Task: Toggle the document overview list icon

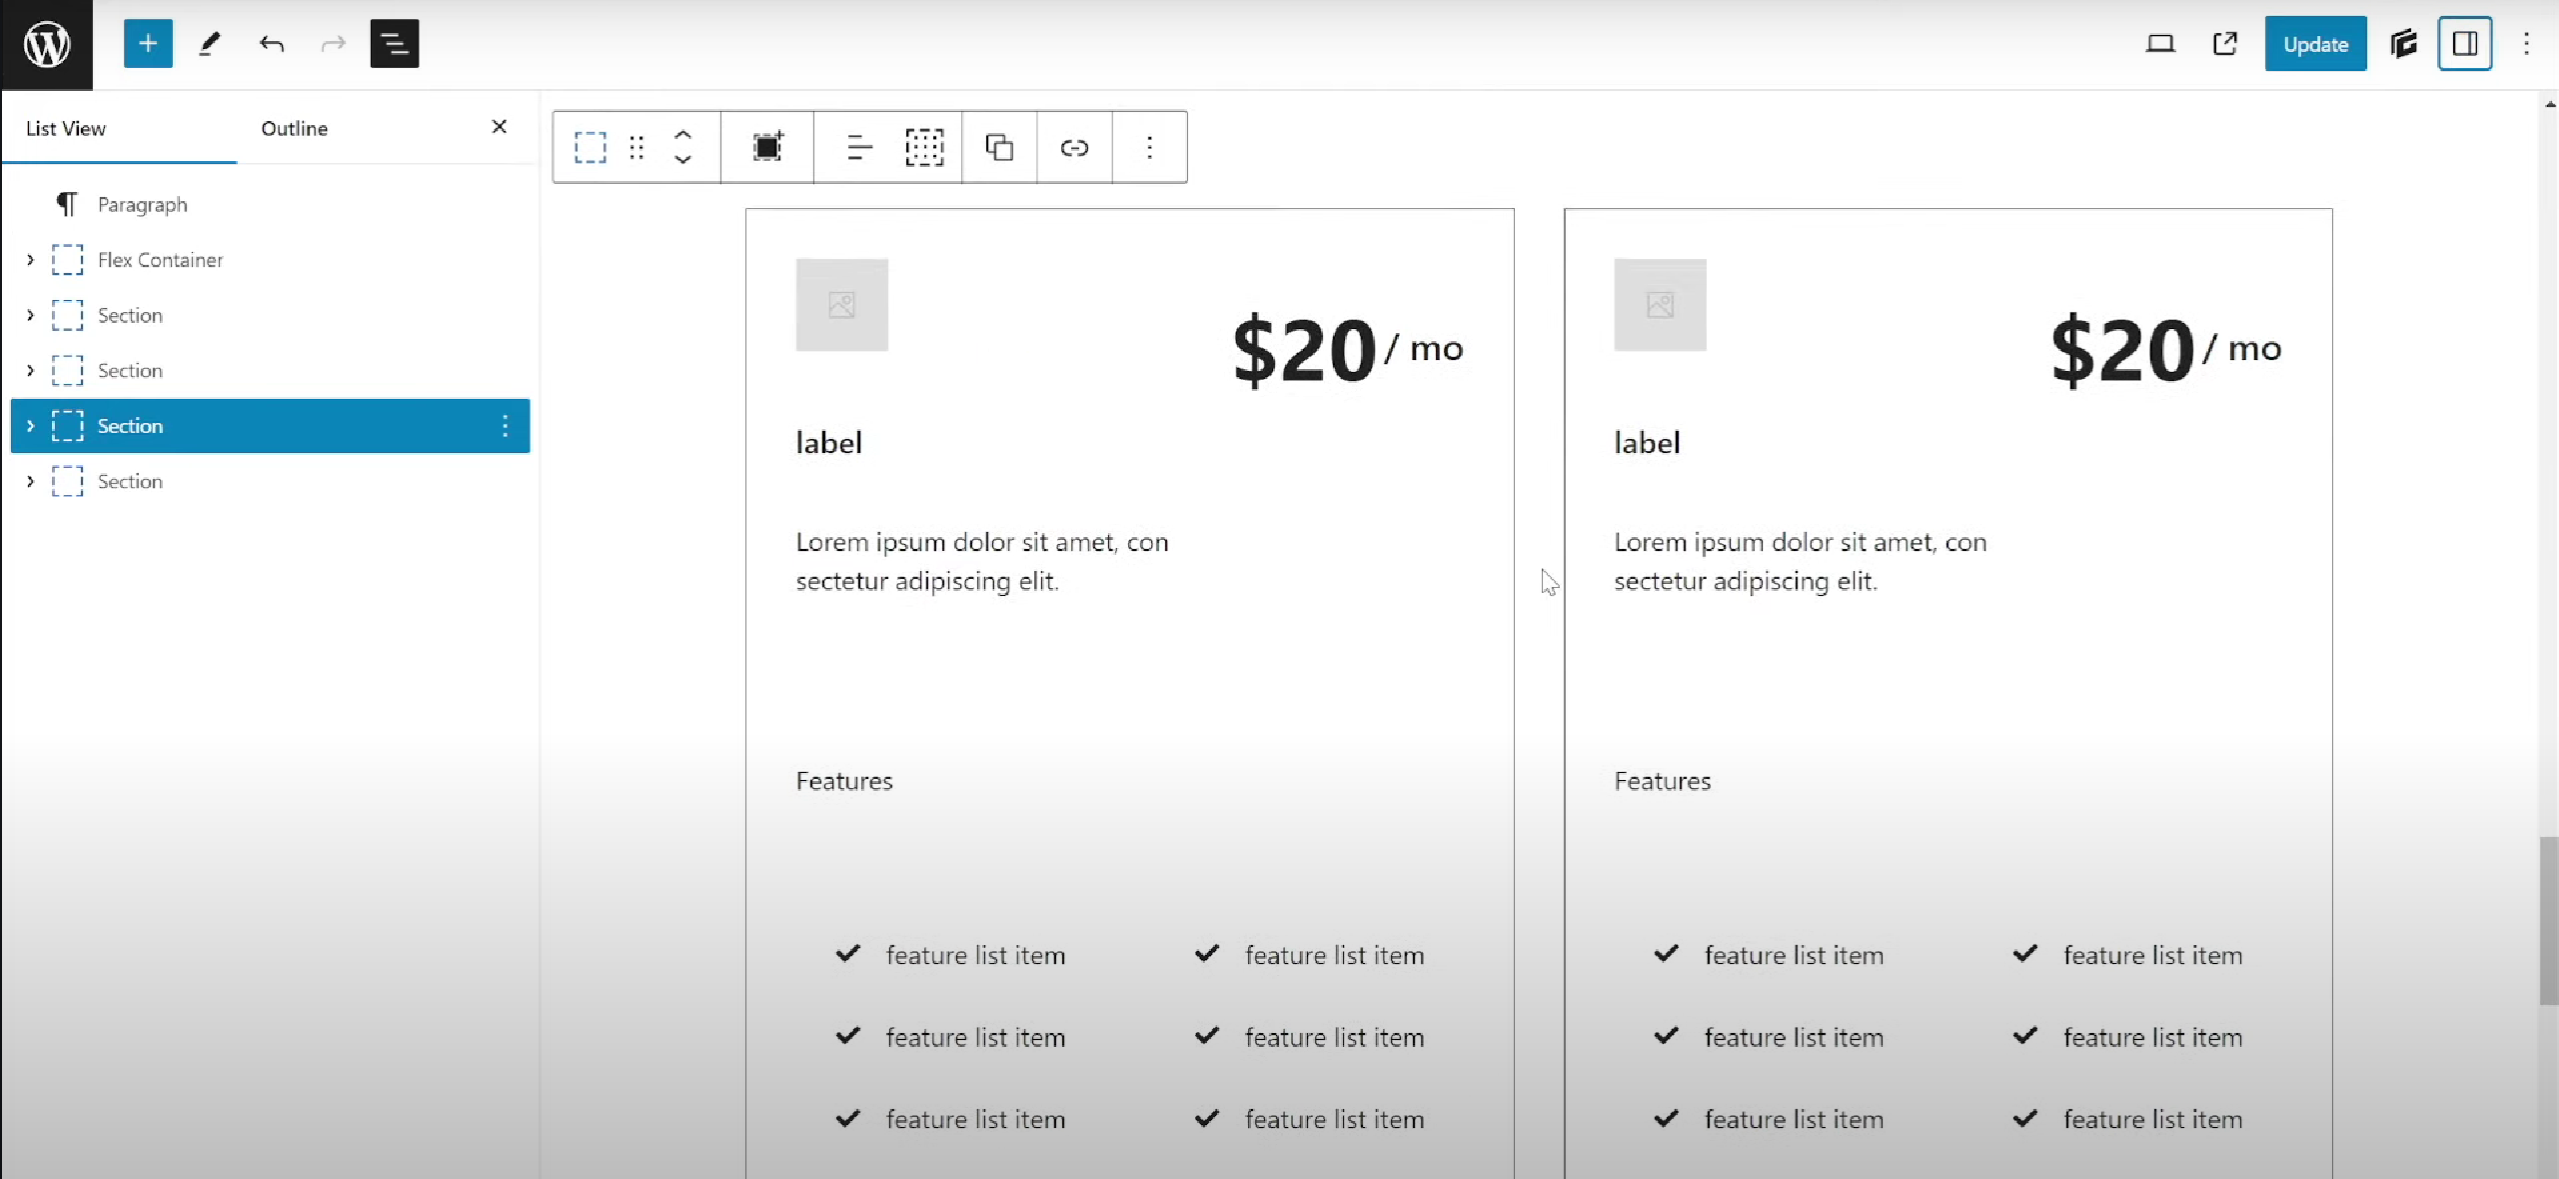Action: coord(394,44)
